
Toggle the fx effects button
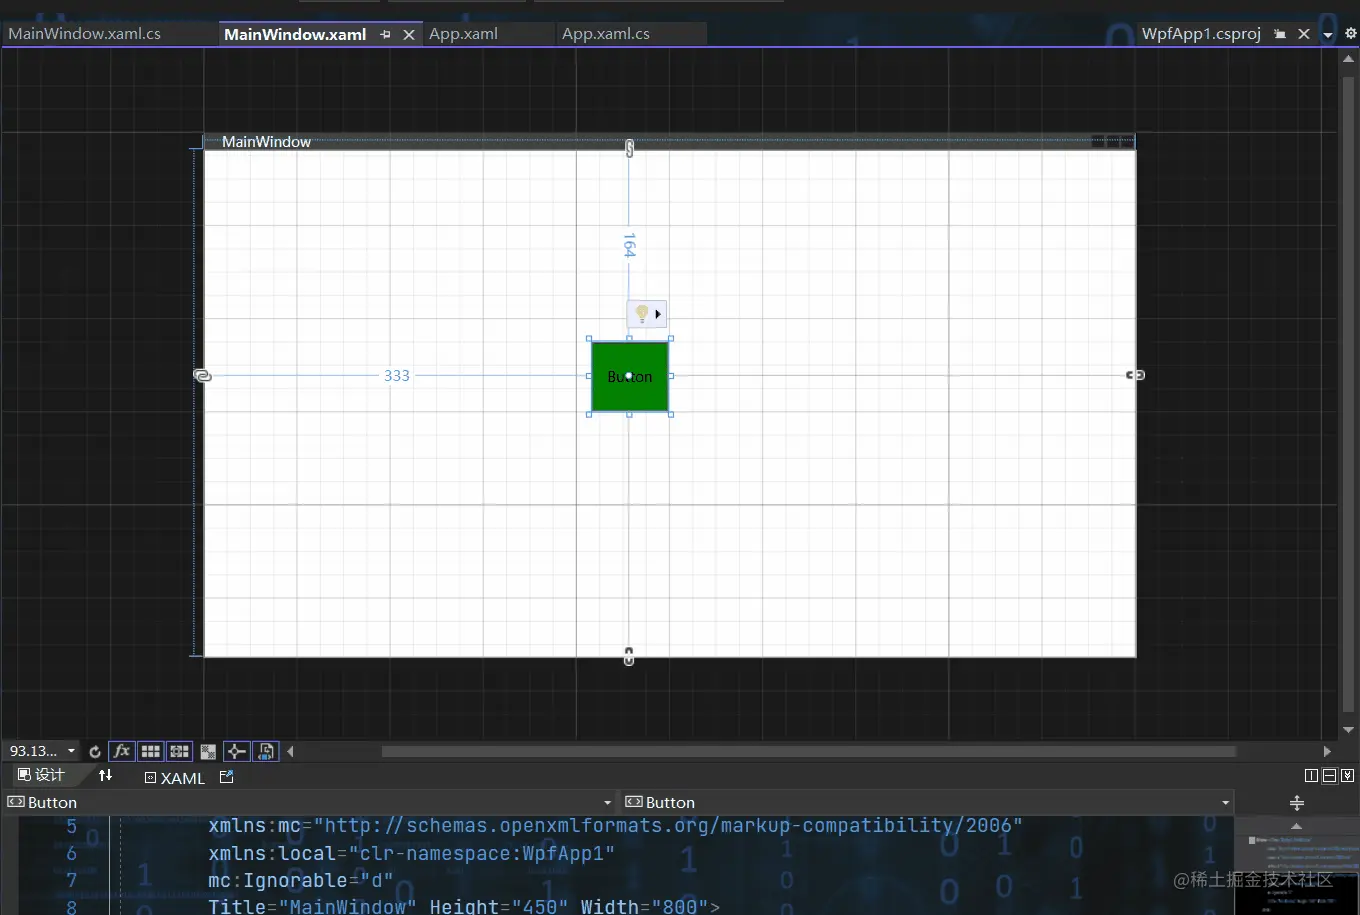point(121,751)
